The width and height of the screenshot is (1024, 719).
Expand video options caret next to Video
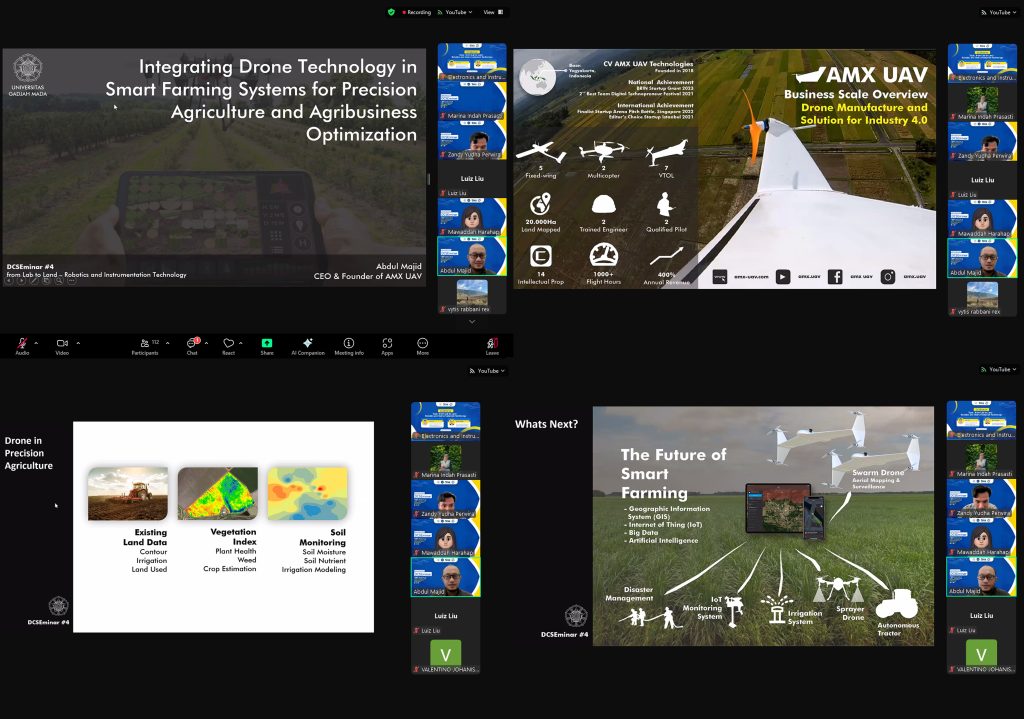pos(78,343)
